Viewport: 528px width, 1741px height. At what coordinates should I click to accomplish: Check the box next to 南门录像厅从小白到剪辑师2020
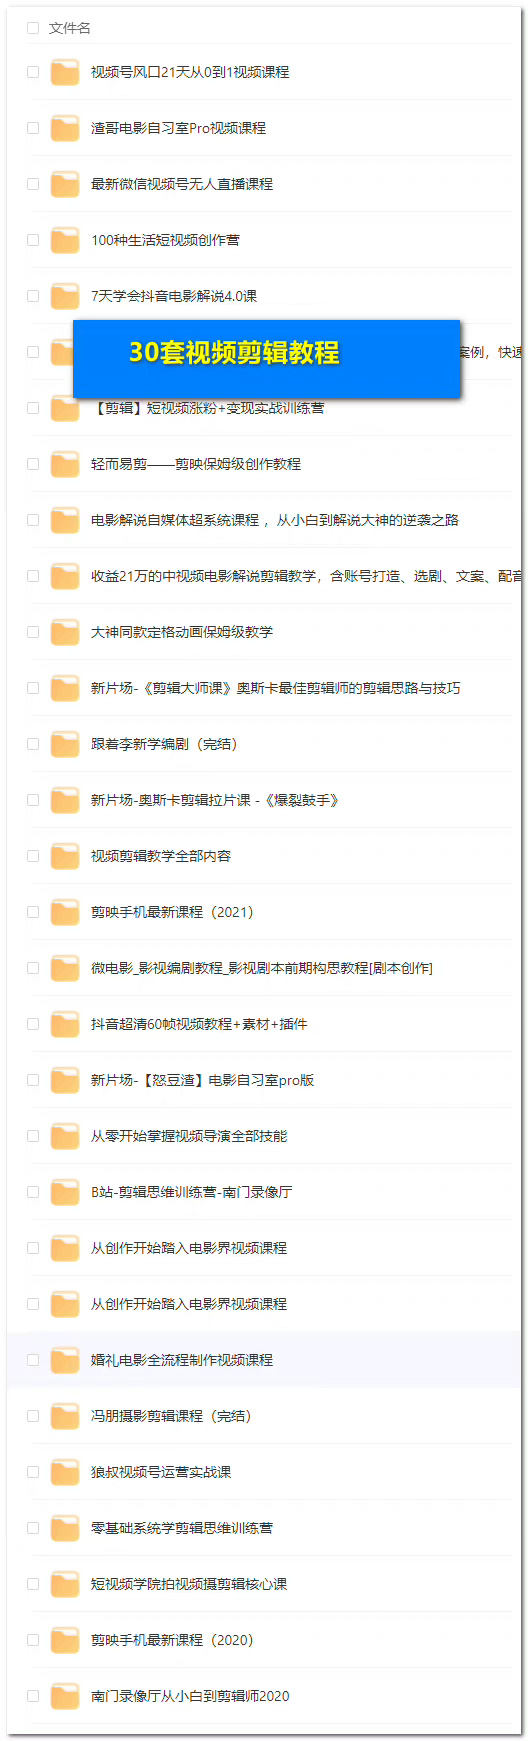click(x=33, y=1696)
